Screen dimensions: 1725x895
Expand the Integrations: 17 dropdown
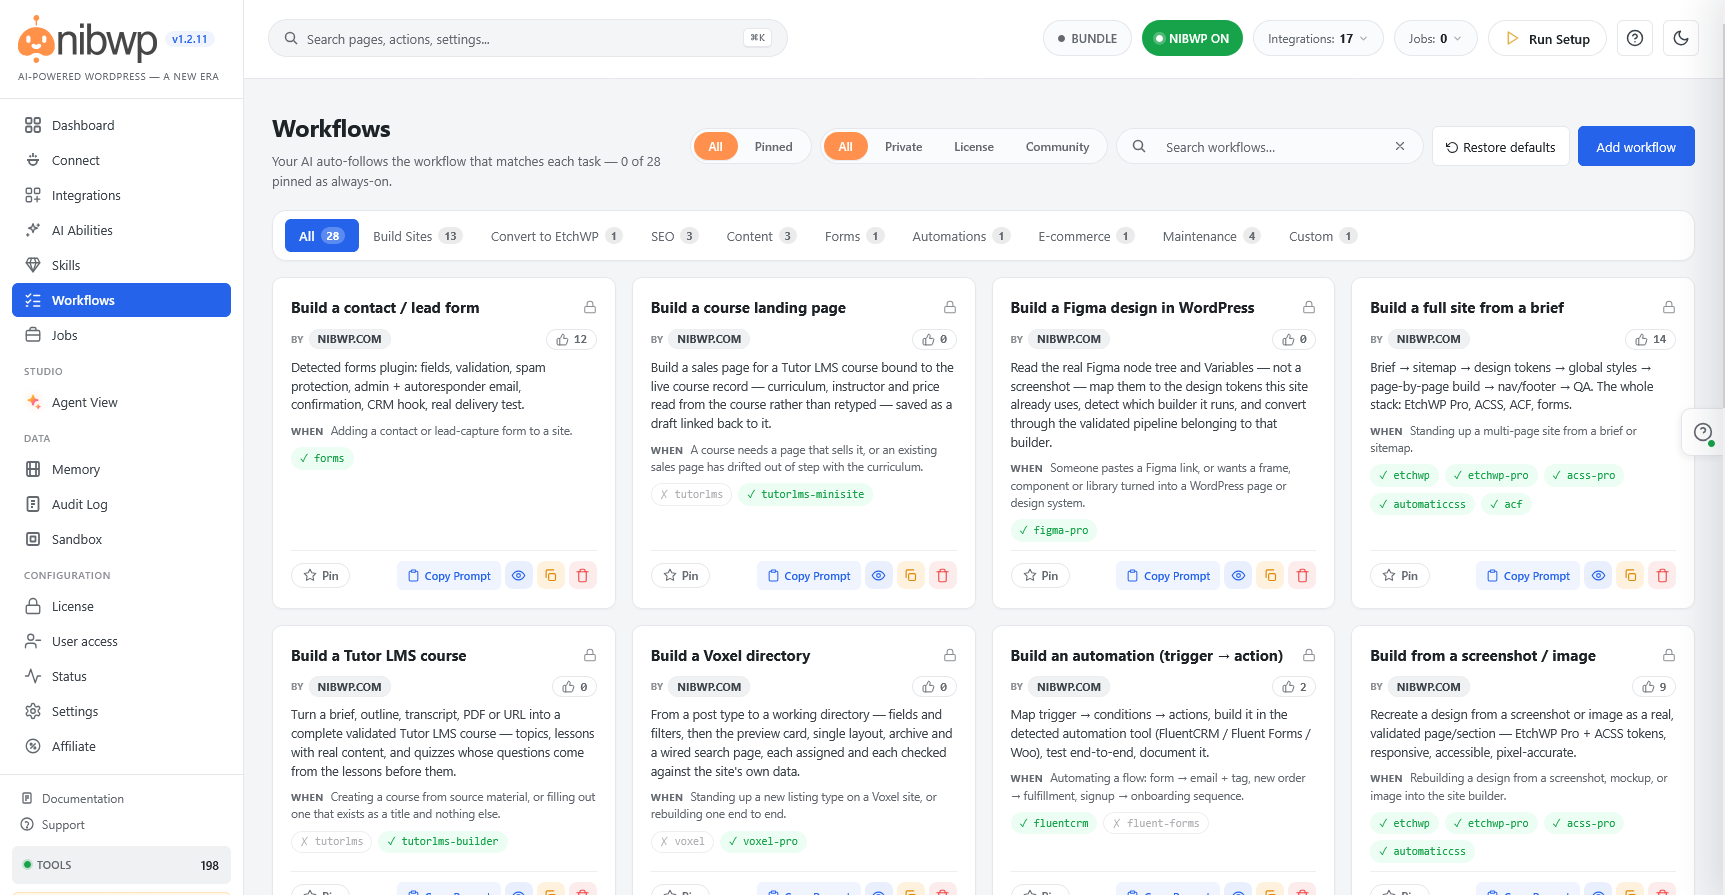coord(1318,38)
